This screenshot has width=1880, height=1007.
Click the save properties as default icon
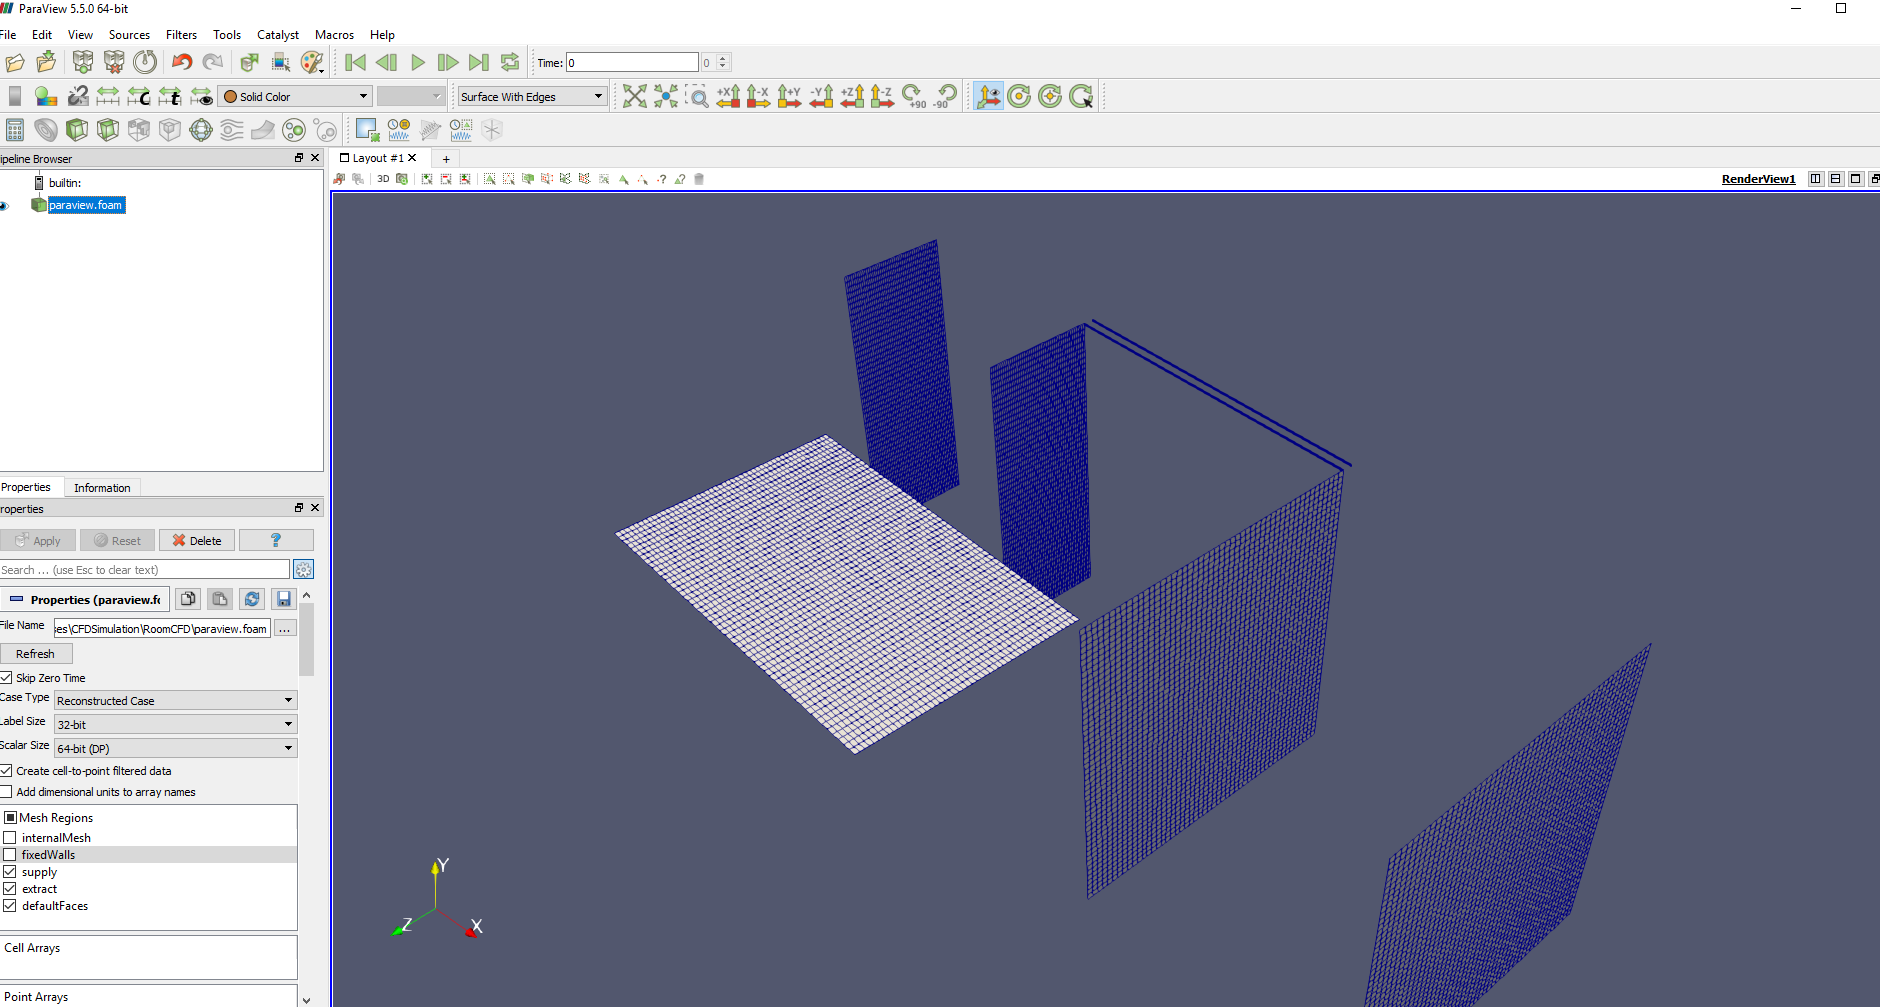point(284,599)
